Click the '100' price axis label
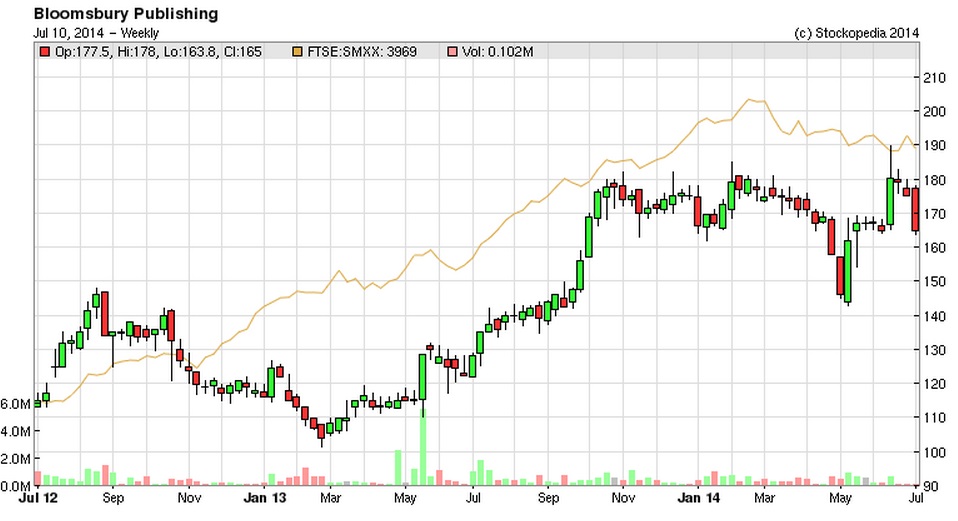 [x=935, y=452]
